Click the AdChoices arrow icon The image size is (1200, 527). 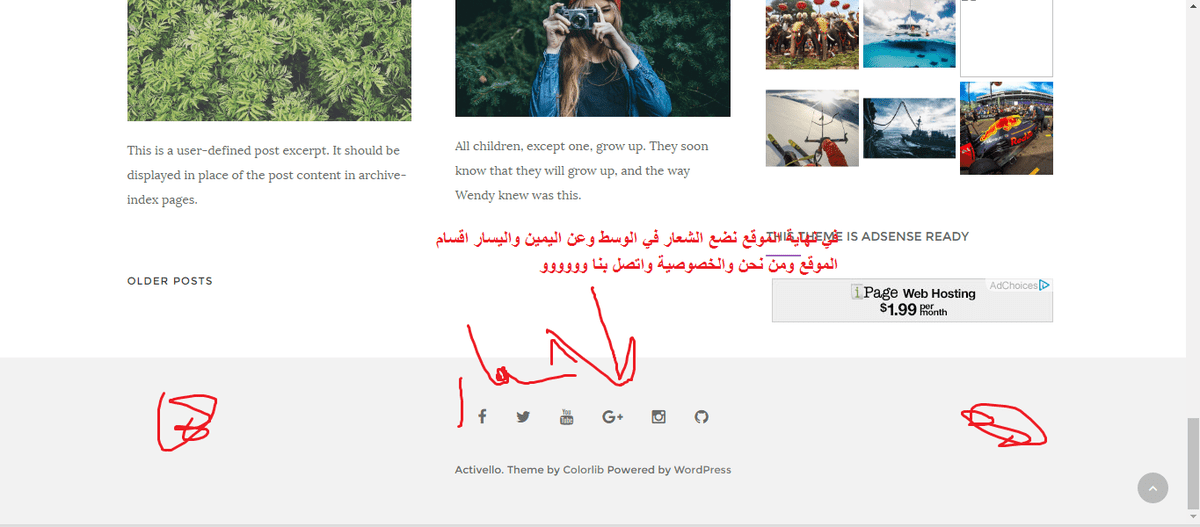point(1044,285)
